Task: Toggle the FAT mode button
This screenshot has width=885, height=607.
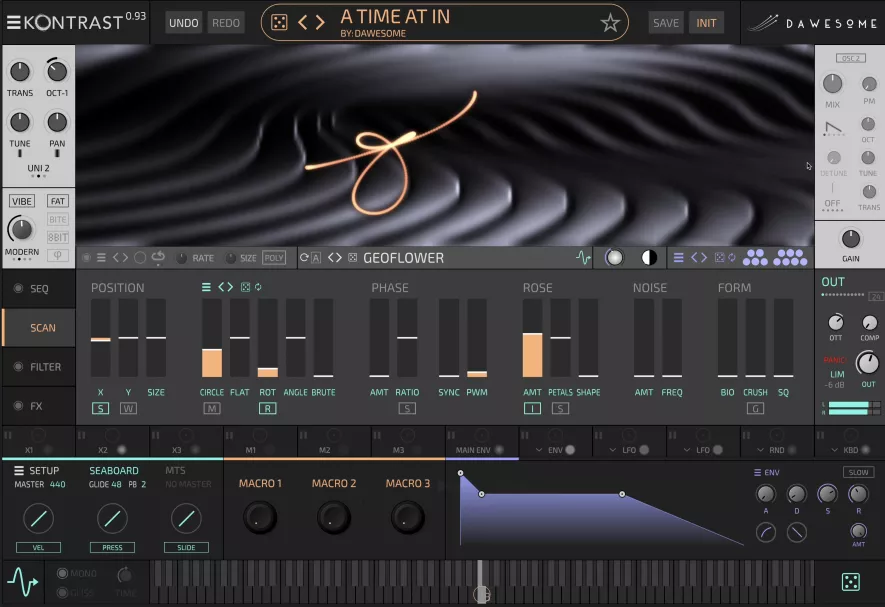Action: point(58,201)
